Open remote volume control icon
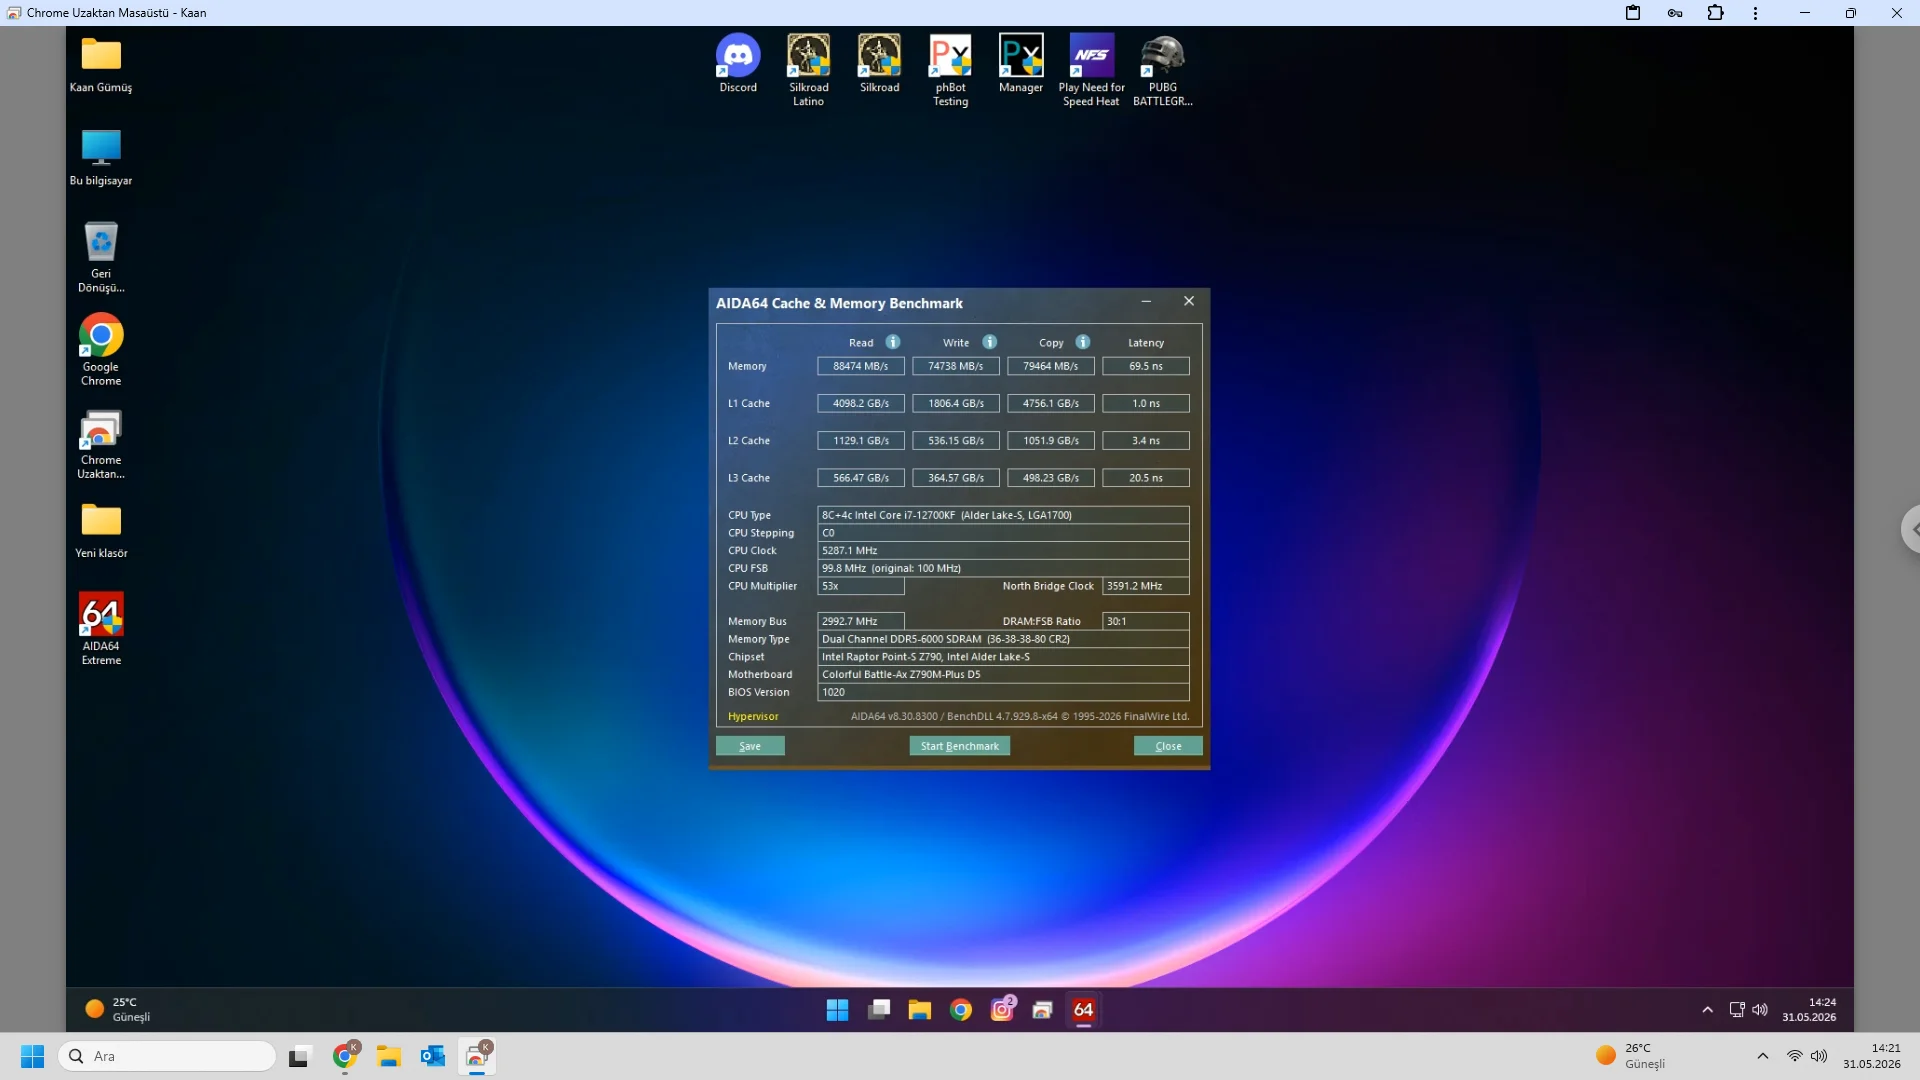Image resolution: width=1920 pixels, height=1080 pixels. [x=1760, y=1010]
